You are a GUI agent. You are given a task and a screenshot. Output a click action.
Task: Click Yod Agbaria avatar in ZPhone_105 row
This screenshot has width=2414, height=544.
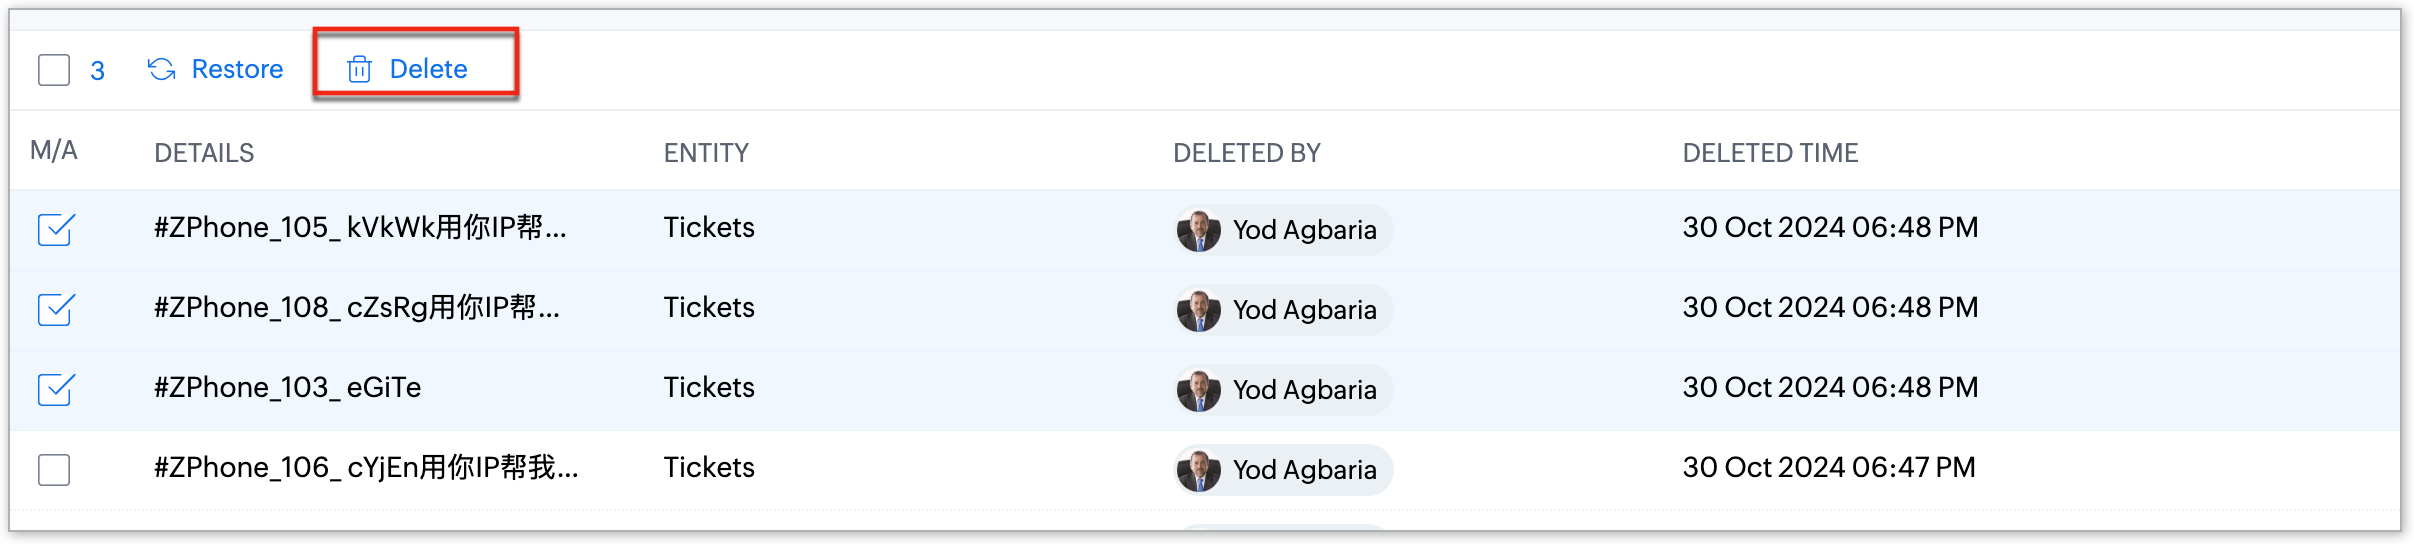pyautogui.click(x=1198, y=230)
